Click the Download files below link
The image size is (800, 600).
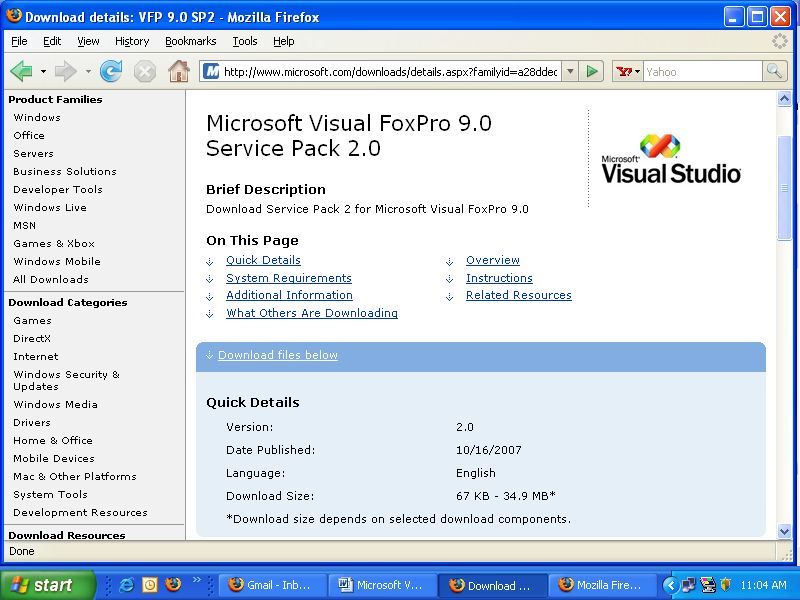(277, 355)
